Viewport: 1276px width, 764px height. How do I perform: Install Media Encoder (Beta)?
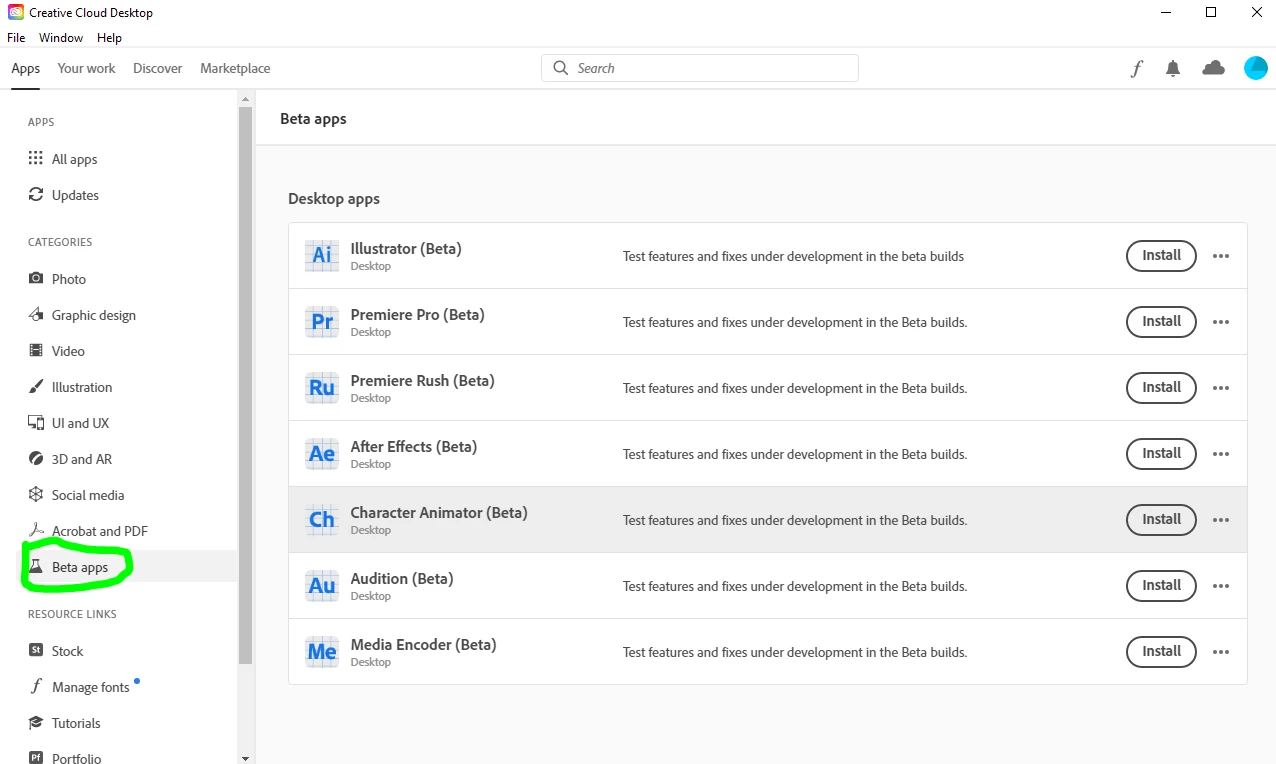click(1161, 651)
